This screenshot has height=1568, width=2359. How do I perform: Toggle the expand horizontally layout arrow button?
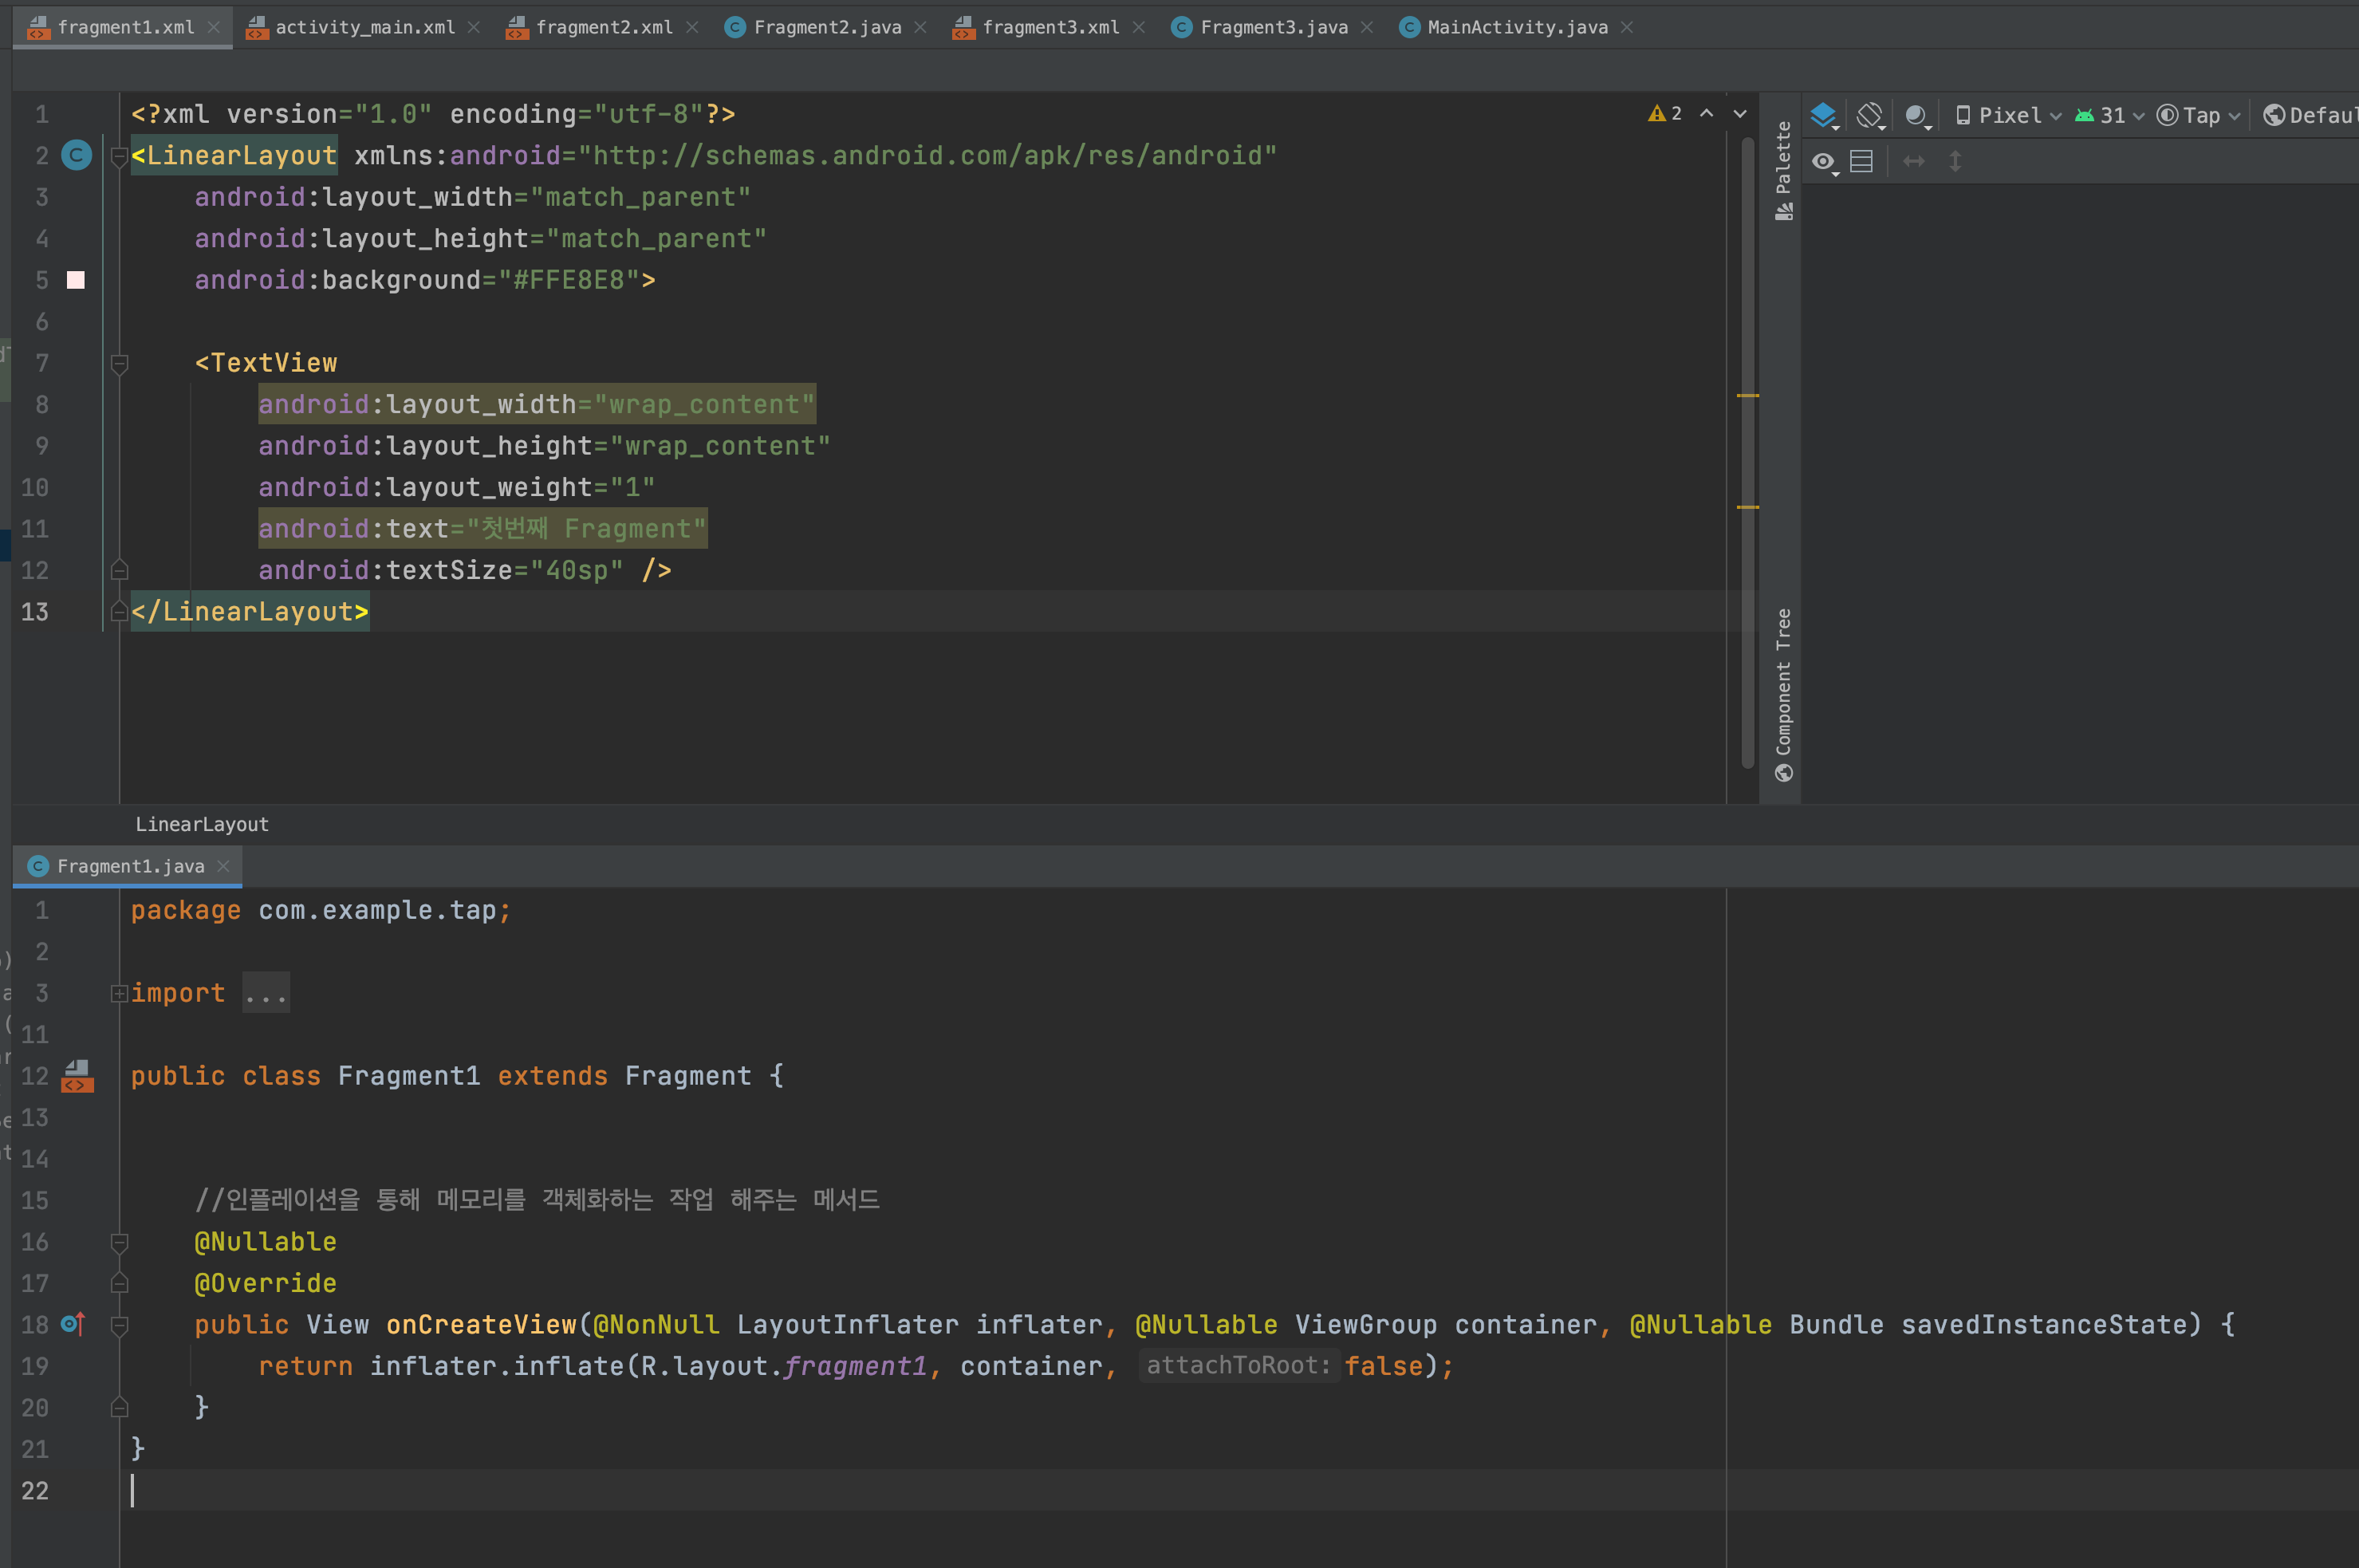point(1913,162)
